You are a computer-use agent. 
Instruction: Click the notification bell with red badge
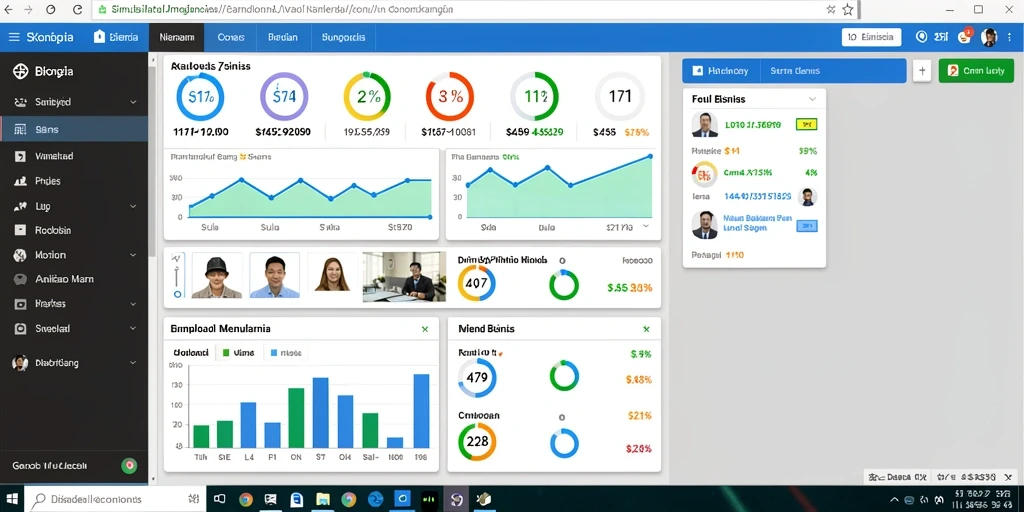[x=965, y=37]
